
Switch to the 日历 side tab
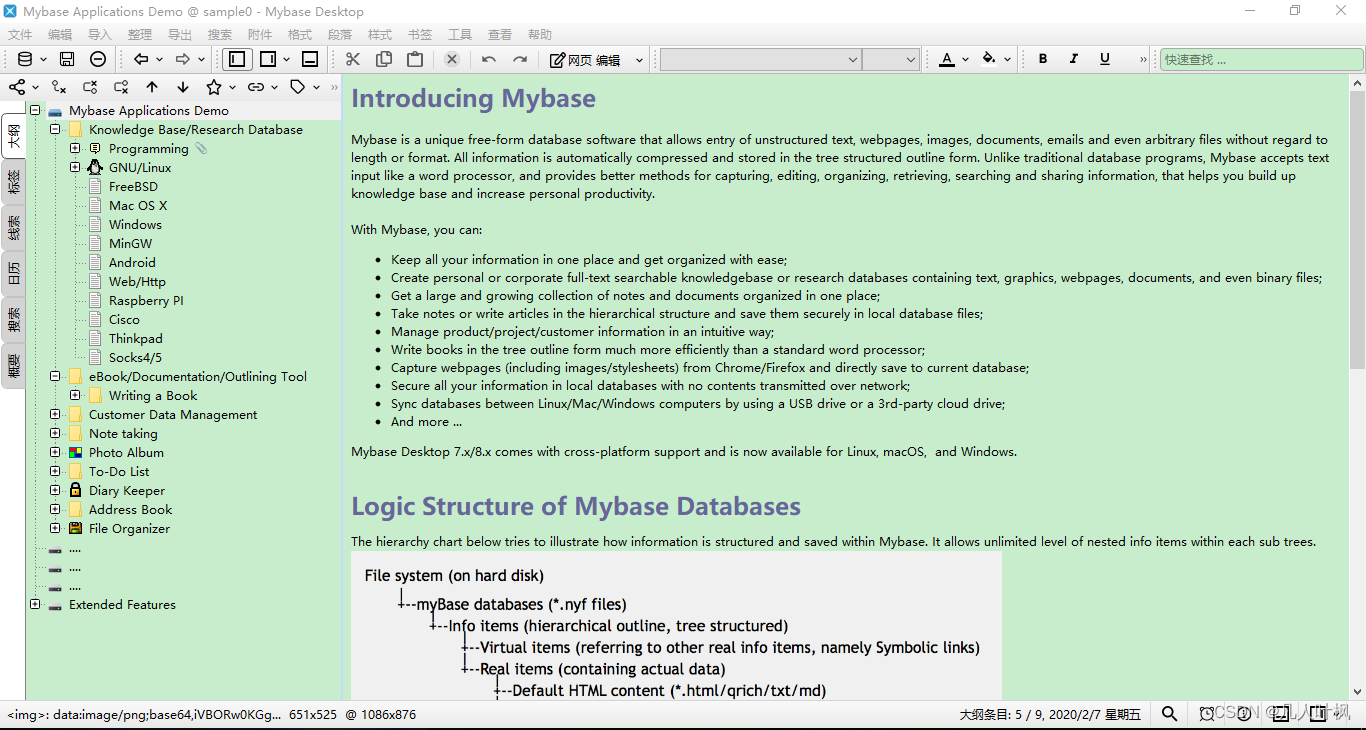coord(13,273)
